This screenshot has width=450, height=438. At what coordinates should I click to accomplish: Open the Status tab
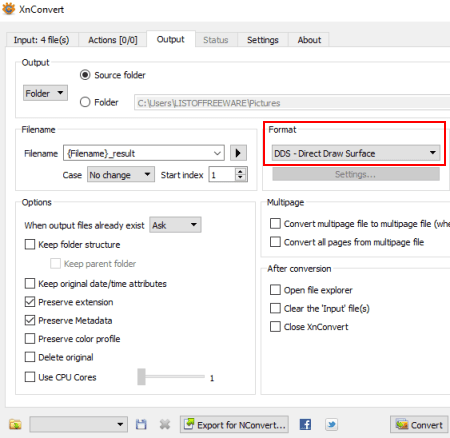tap(216, 40)
